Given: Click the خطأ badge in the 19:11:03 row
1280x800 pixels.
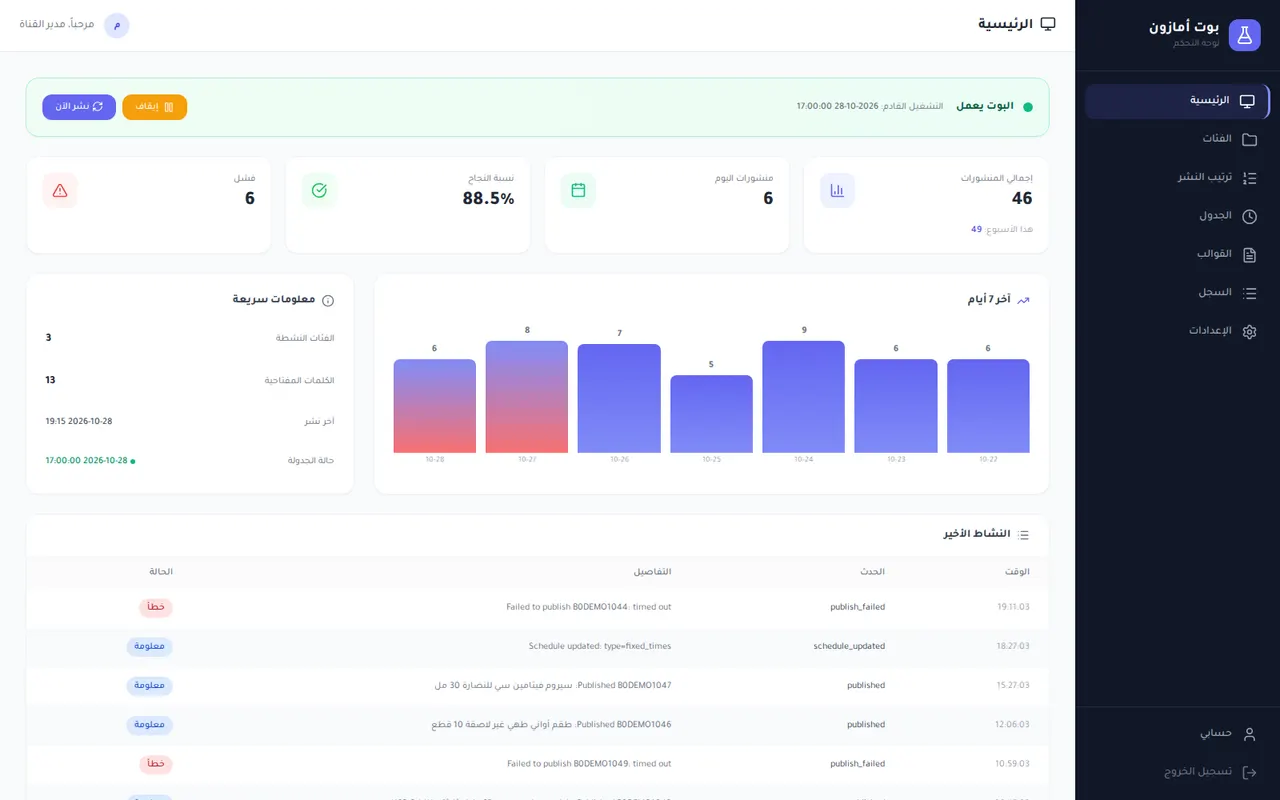Looking at the screenshot, I should pyautogui.click(x=156, y=607).
